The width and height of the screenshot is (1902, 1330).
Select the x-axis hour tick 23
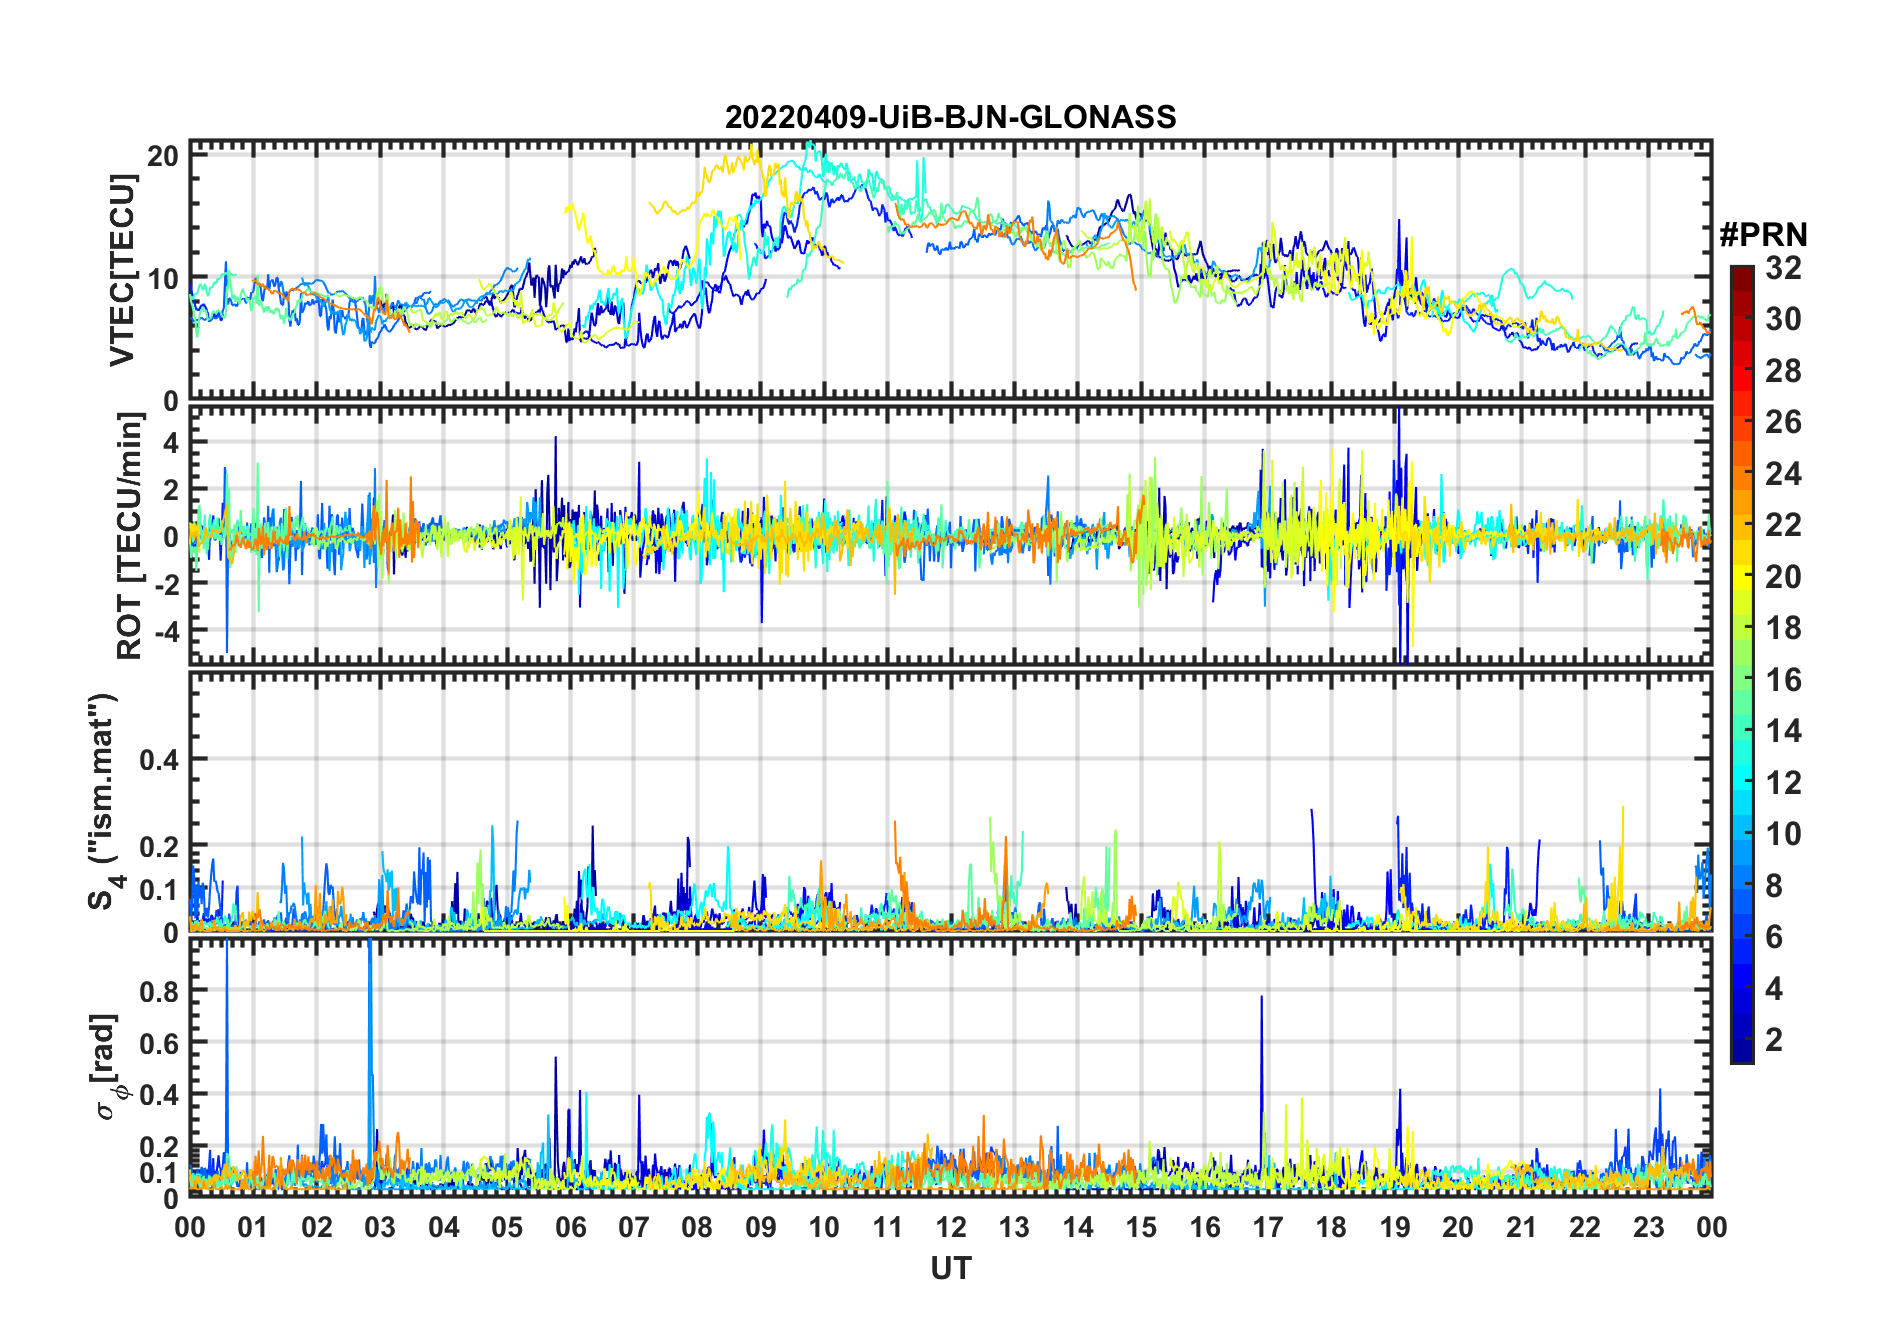coord(1648,1228)
